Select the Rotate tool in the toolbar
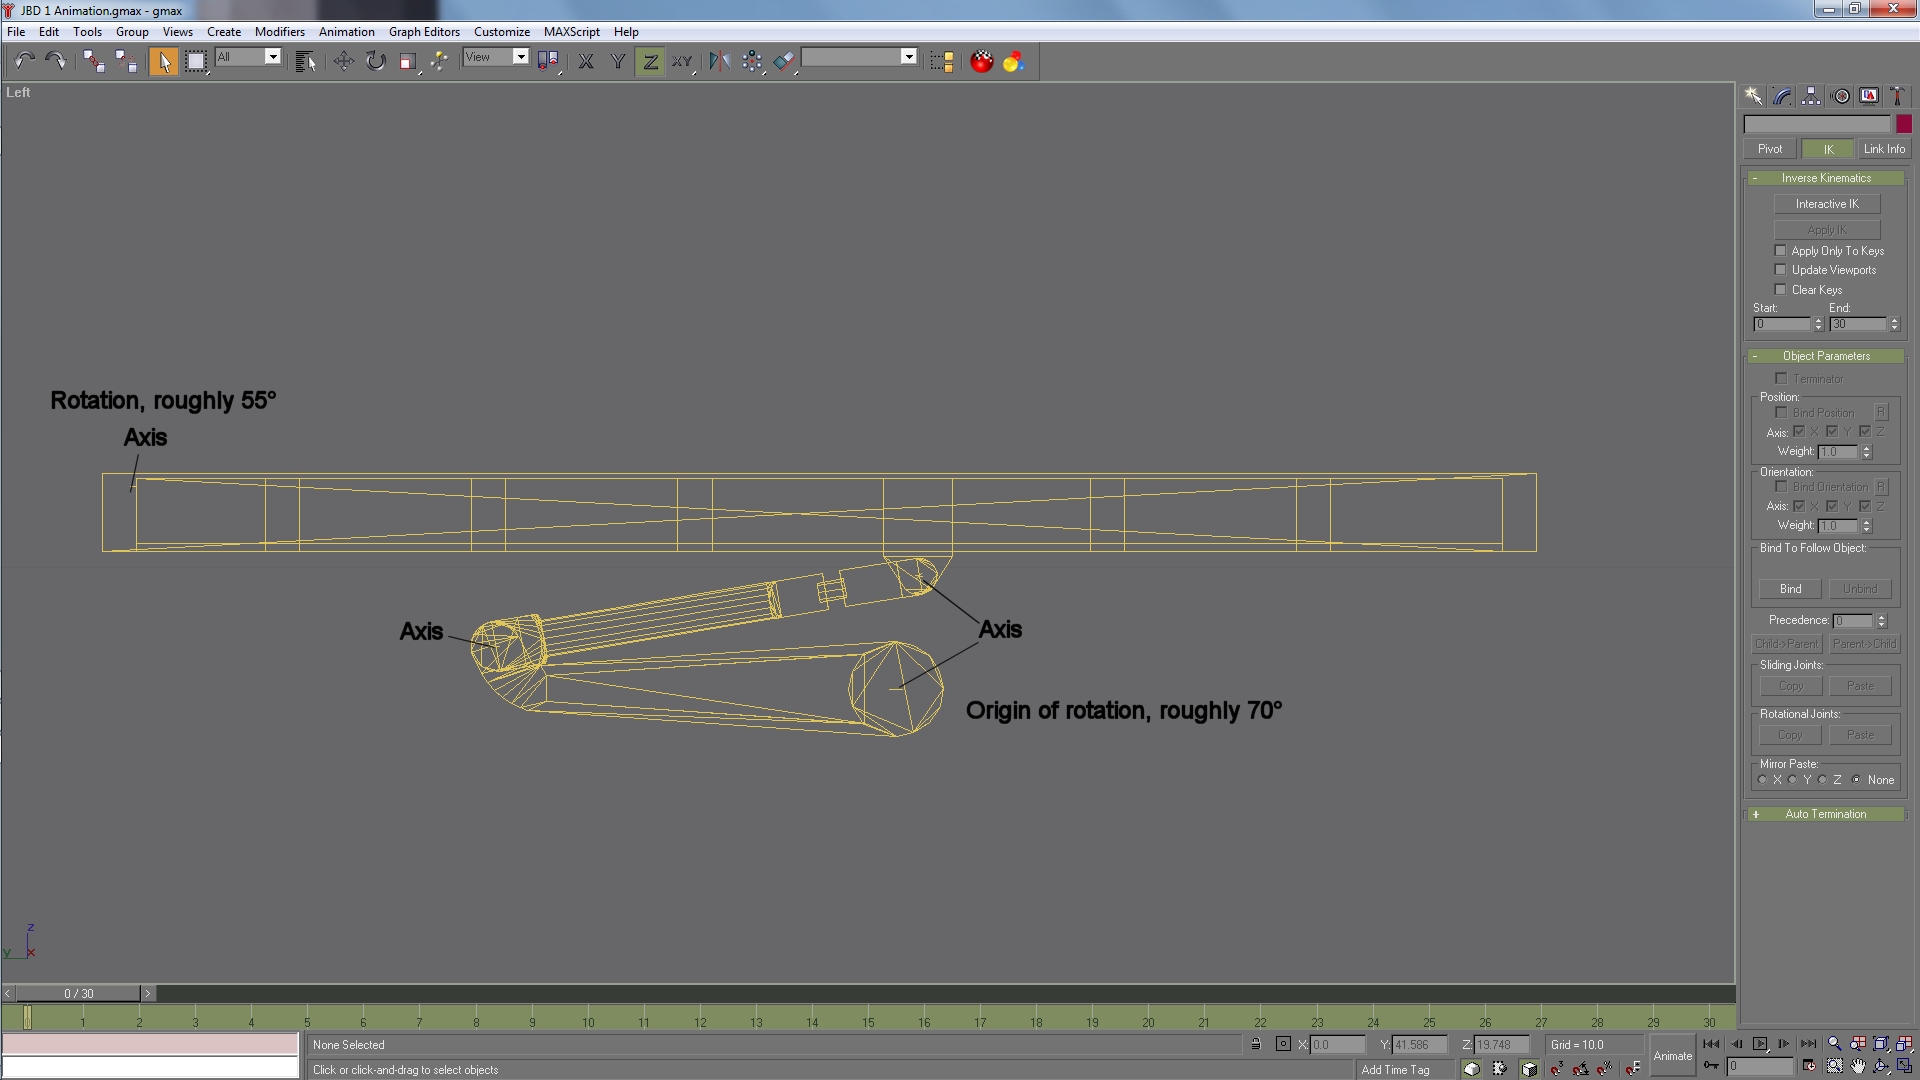 point(375,62)
